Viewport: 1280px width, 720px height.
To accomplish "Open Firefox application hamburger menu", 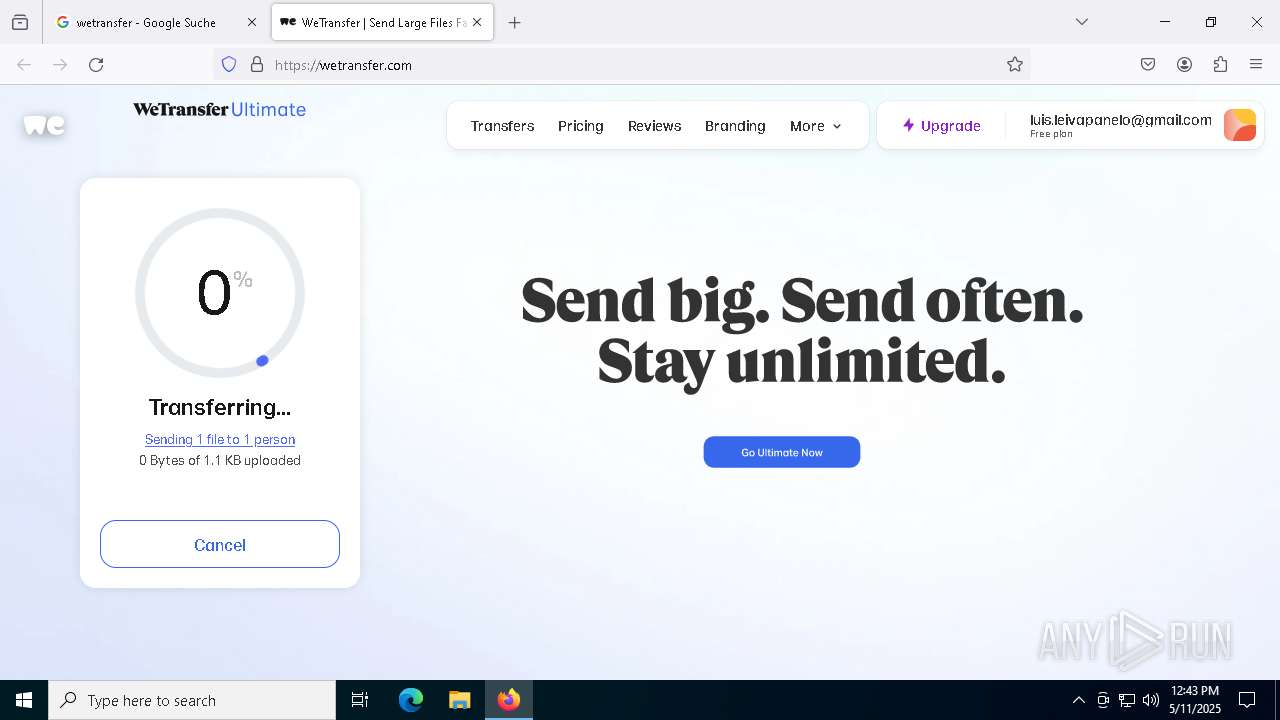I will [1256, 65].
